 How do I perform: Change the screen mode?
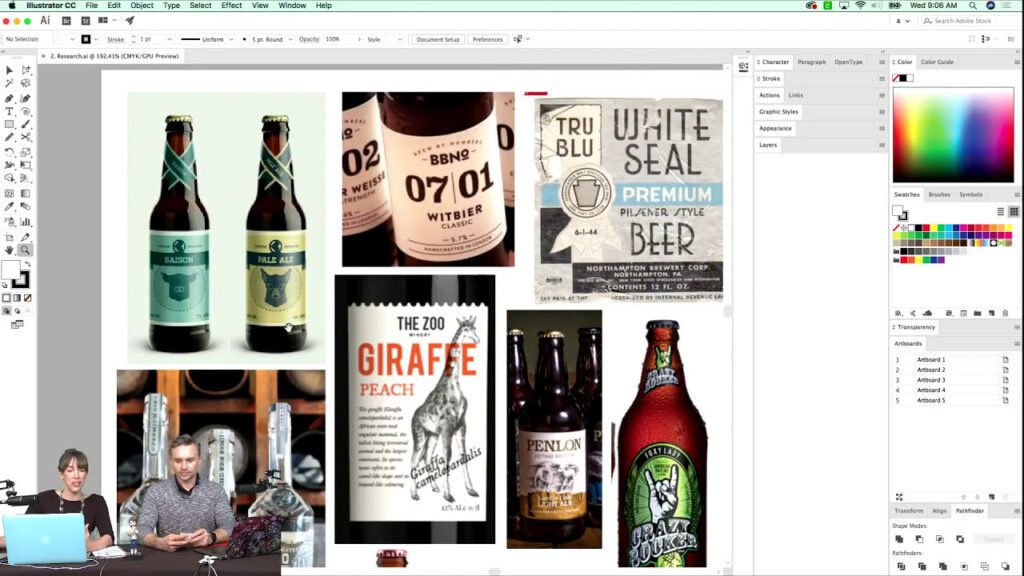[17, 325]
